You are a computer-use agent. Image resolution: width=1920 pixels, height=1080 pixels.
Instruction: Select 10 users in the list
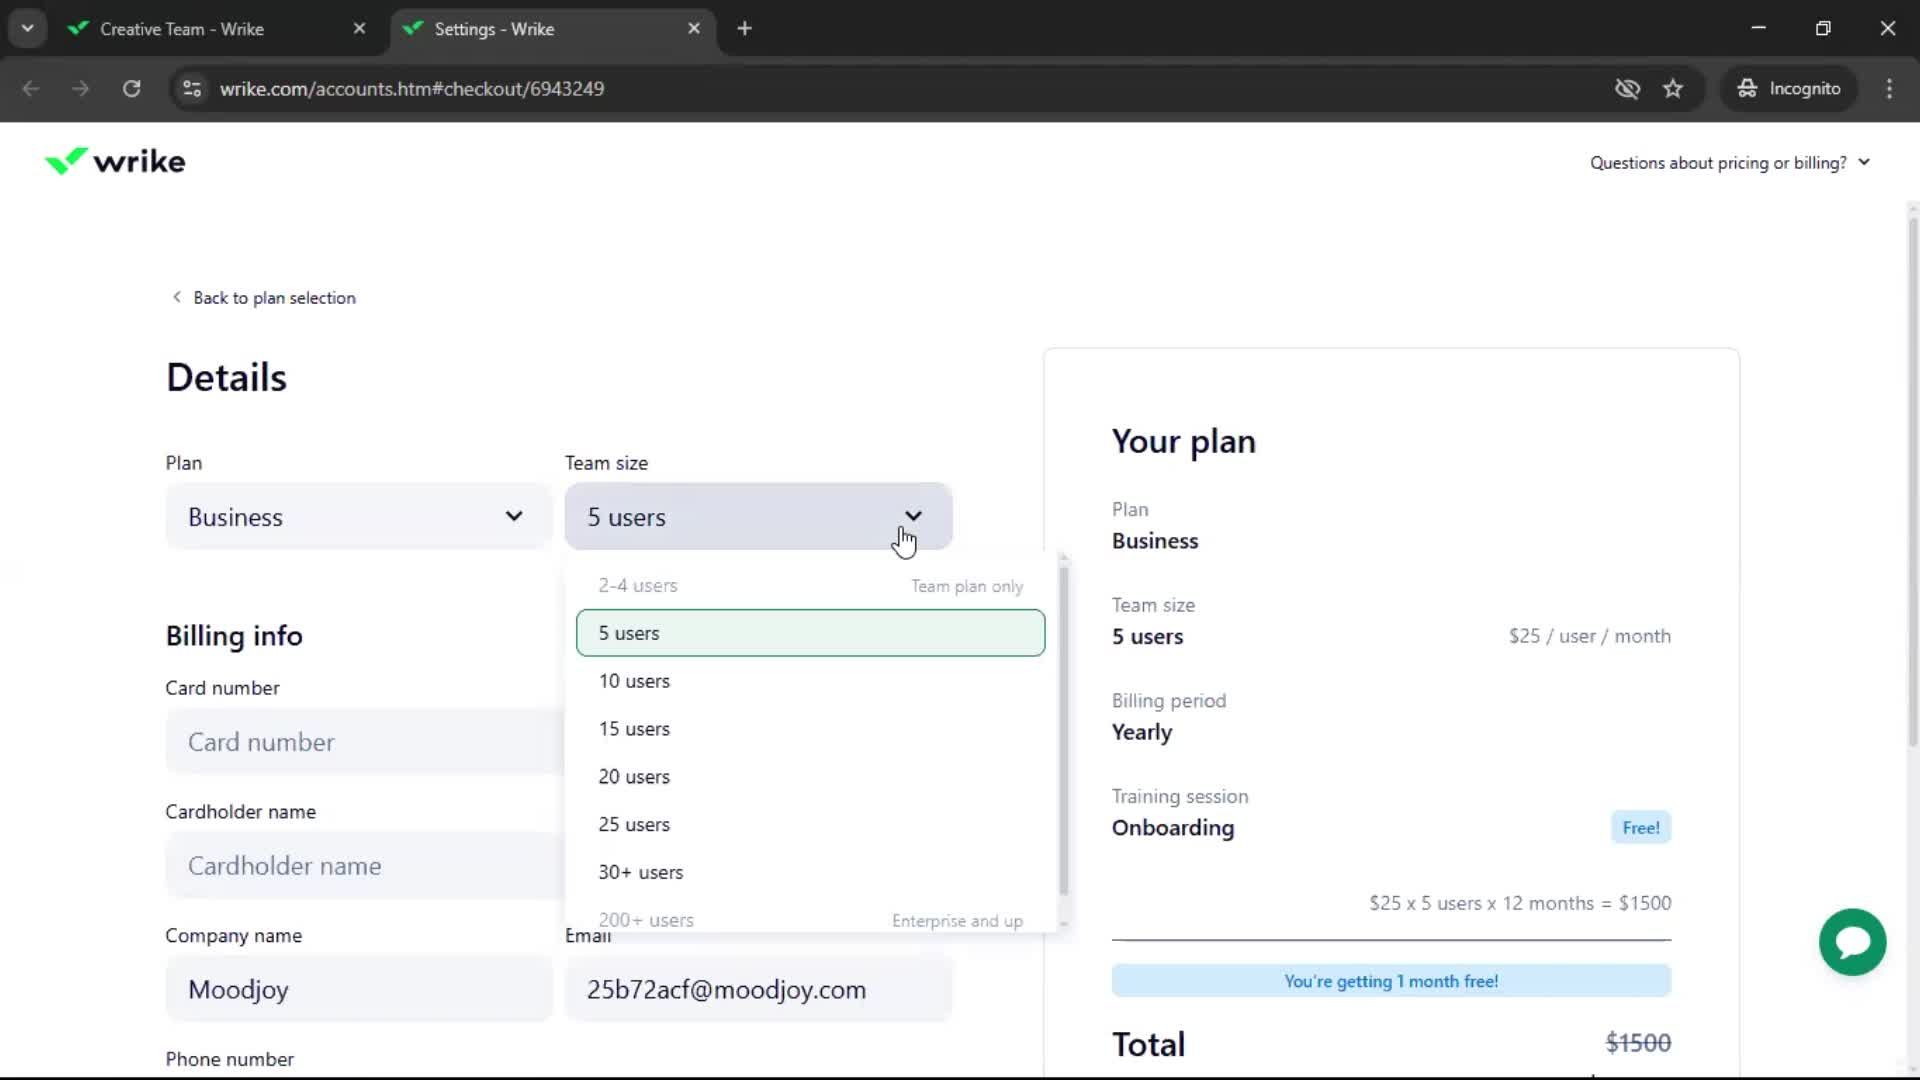[x=810, y=681]
